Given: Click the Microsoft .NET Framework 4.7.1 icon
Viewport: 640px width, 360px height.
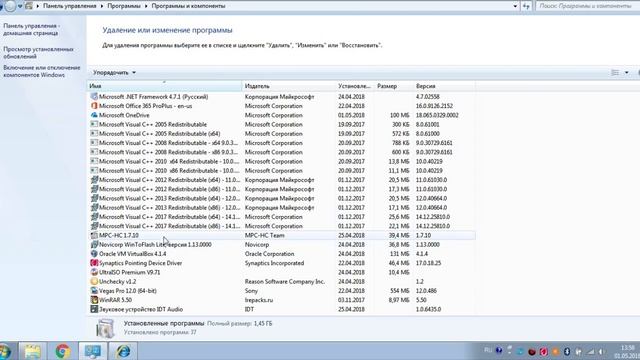Looking at the screenshot, I should pos(94,97).
